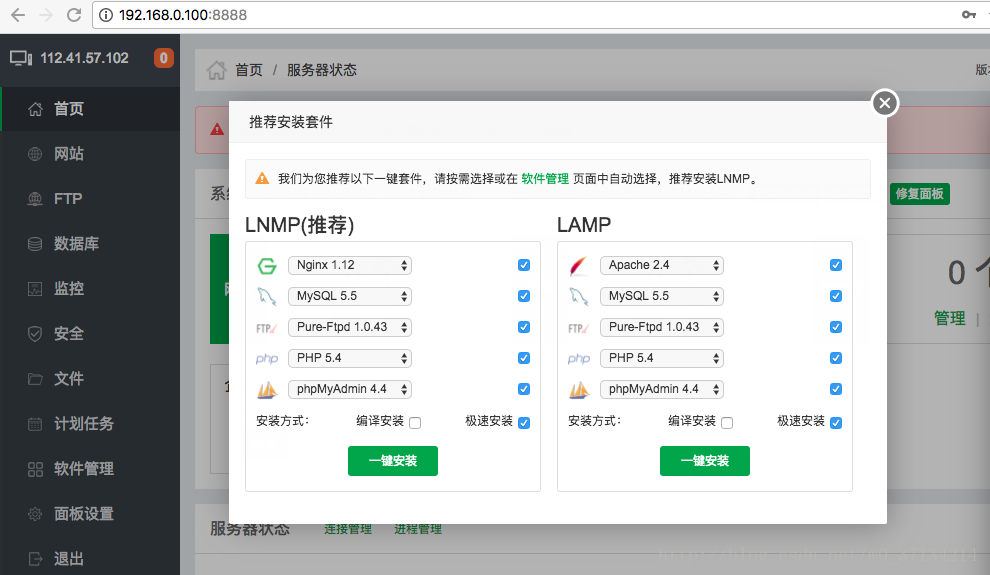Uncheck Apache 2.4 in LAMP
990x575 pixels.
point(836,265)
